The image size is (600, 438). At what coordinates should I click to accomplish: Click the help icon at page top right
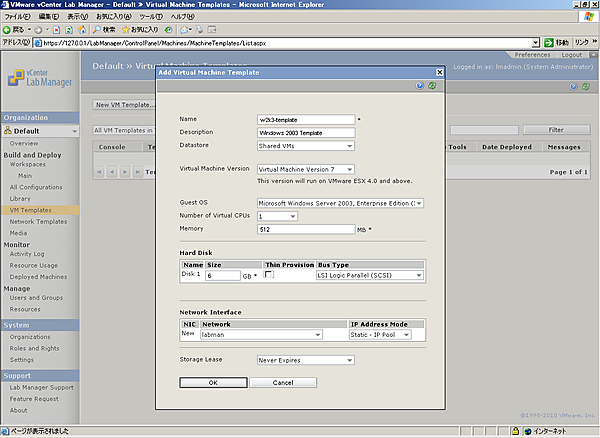[572, 87]
